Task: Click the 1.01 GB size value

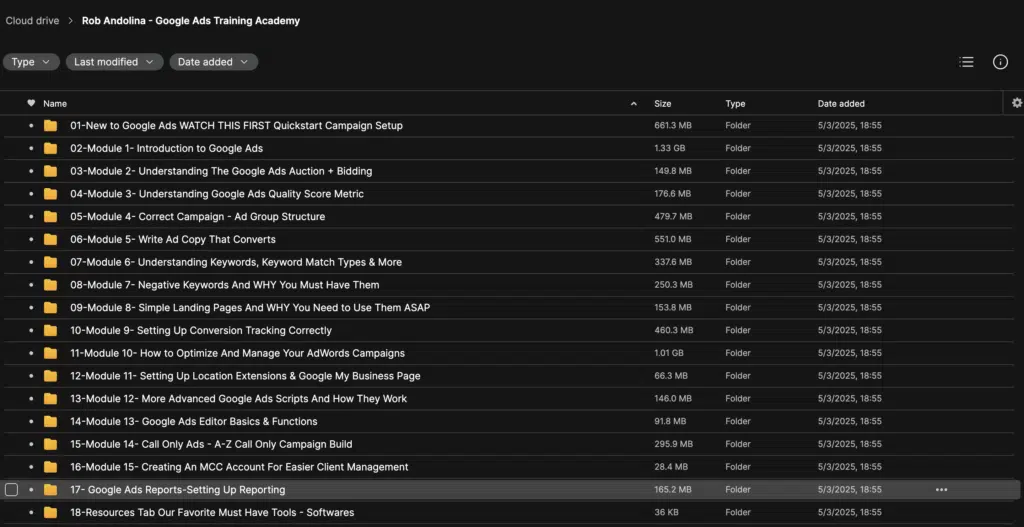Action: pos(669,353)
